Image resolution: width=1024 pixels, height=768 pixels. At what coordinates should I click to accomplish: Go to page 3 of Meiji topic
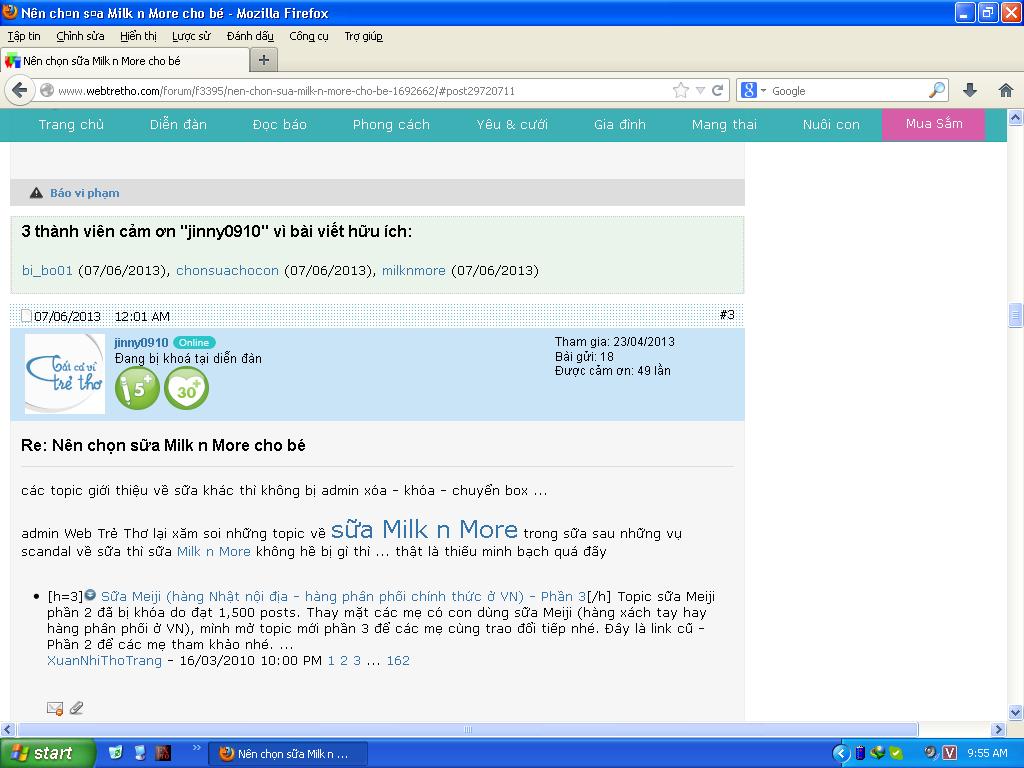tap(357, 660)
